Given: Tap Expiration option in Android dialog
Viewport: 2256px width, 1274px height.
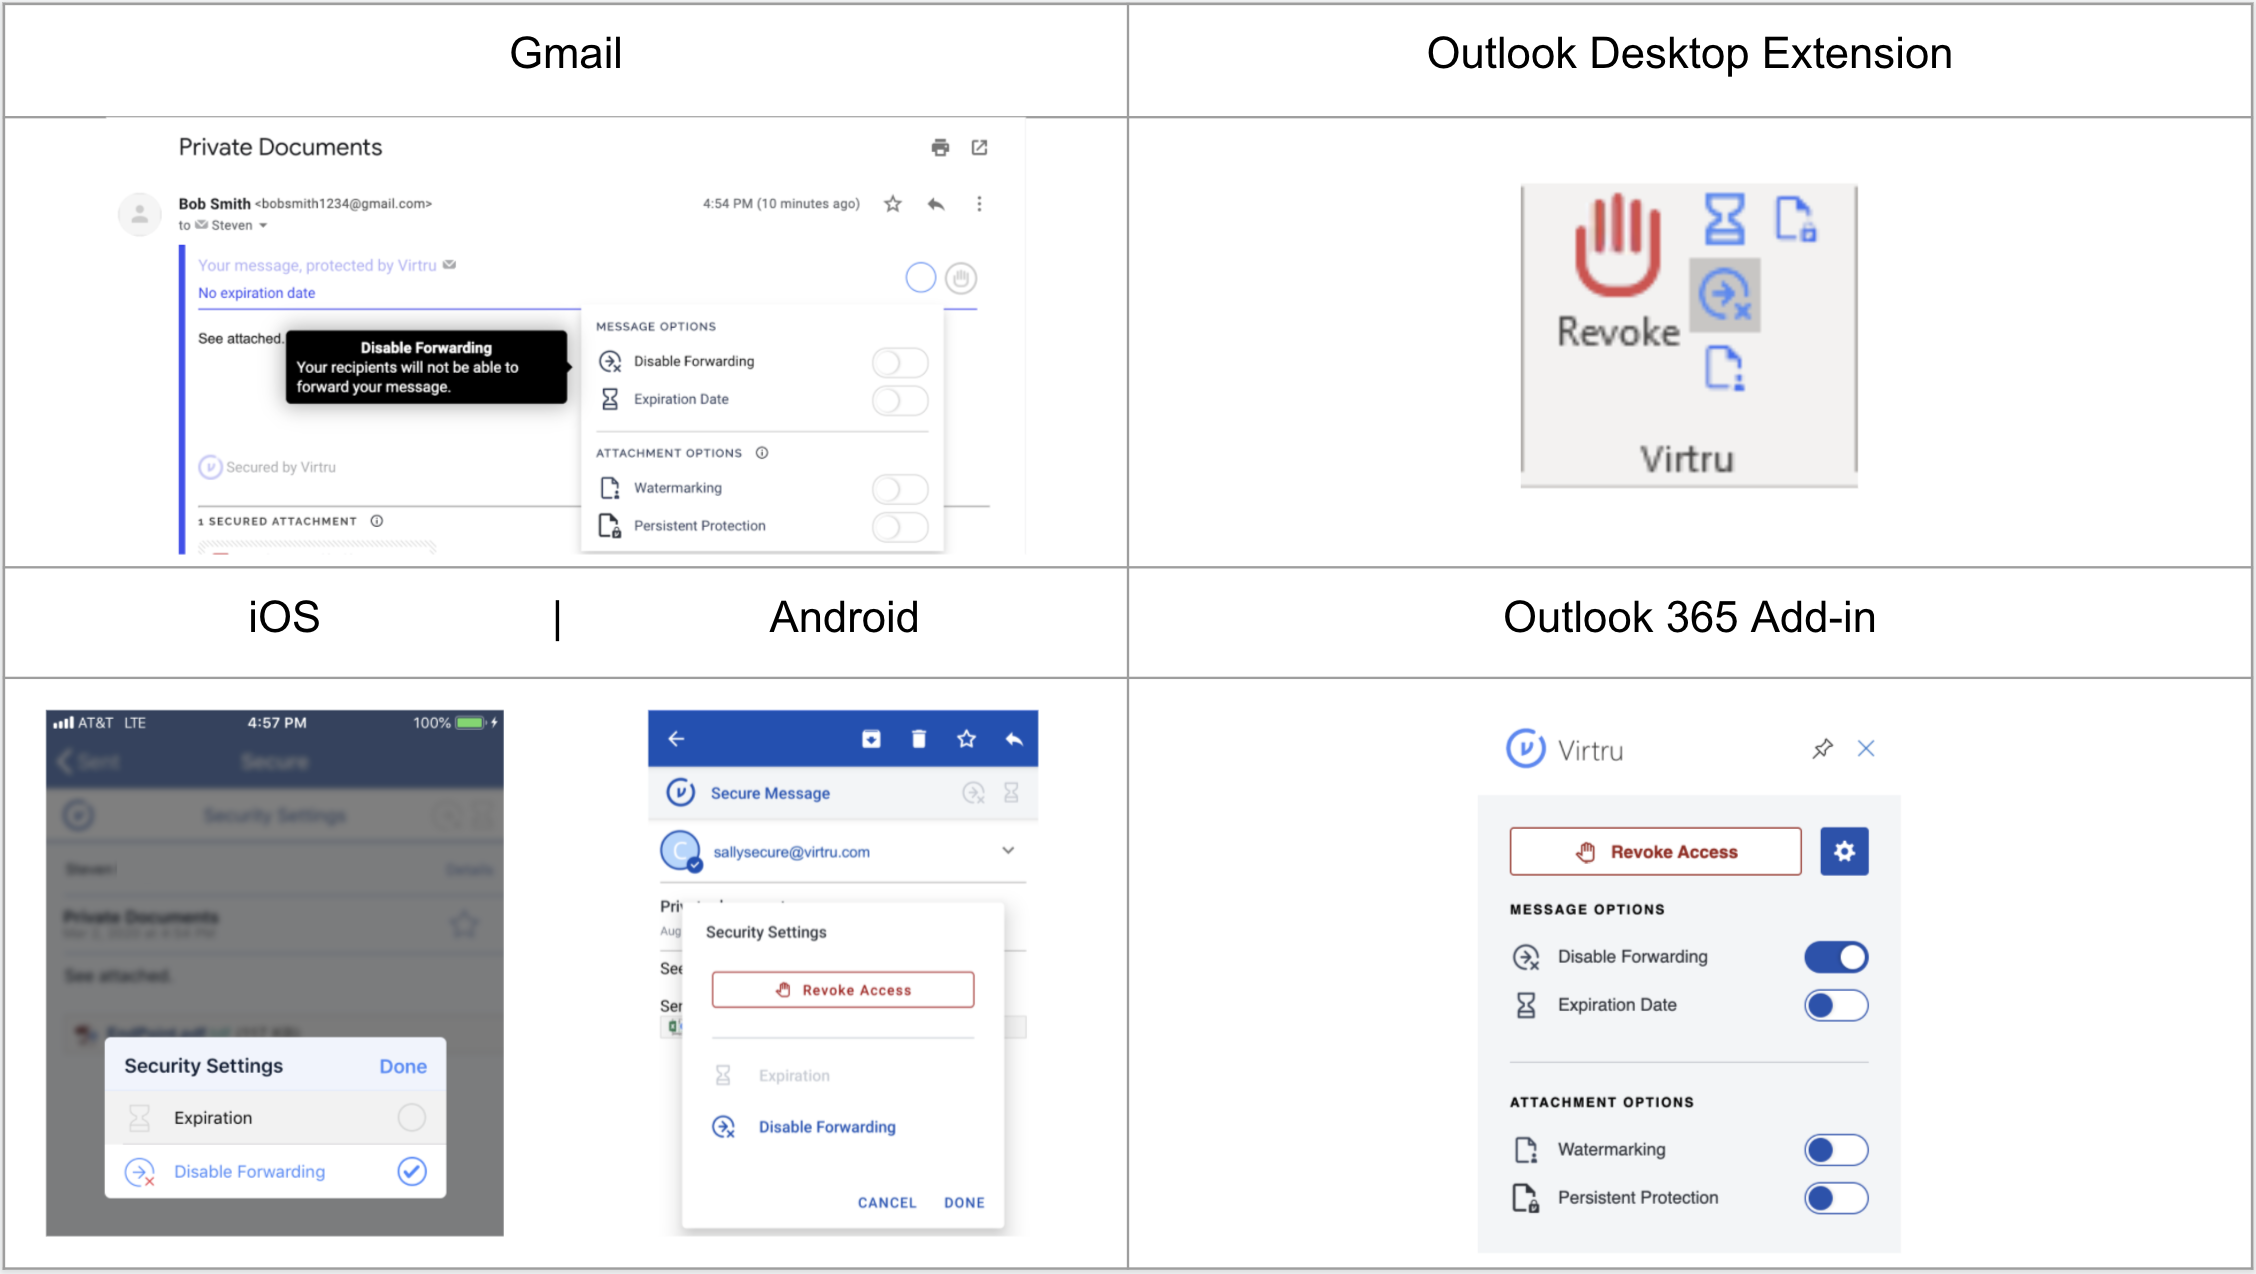Looking at the screenshot, I should click(794, 1076).
